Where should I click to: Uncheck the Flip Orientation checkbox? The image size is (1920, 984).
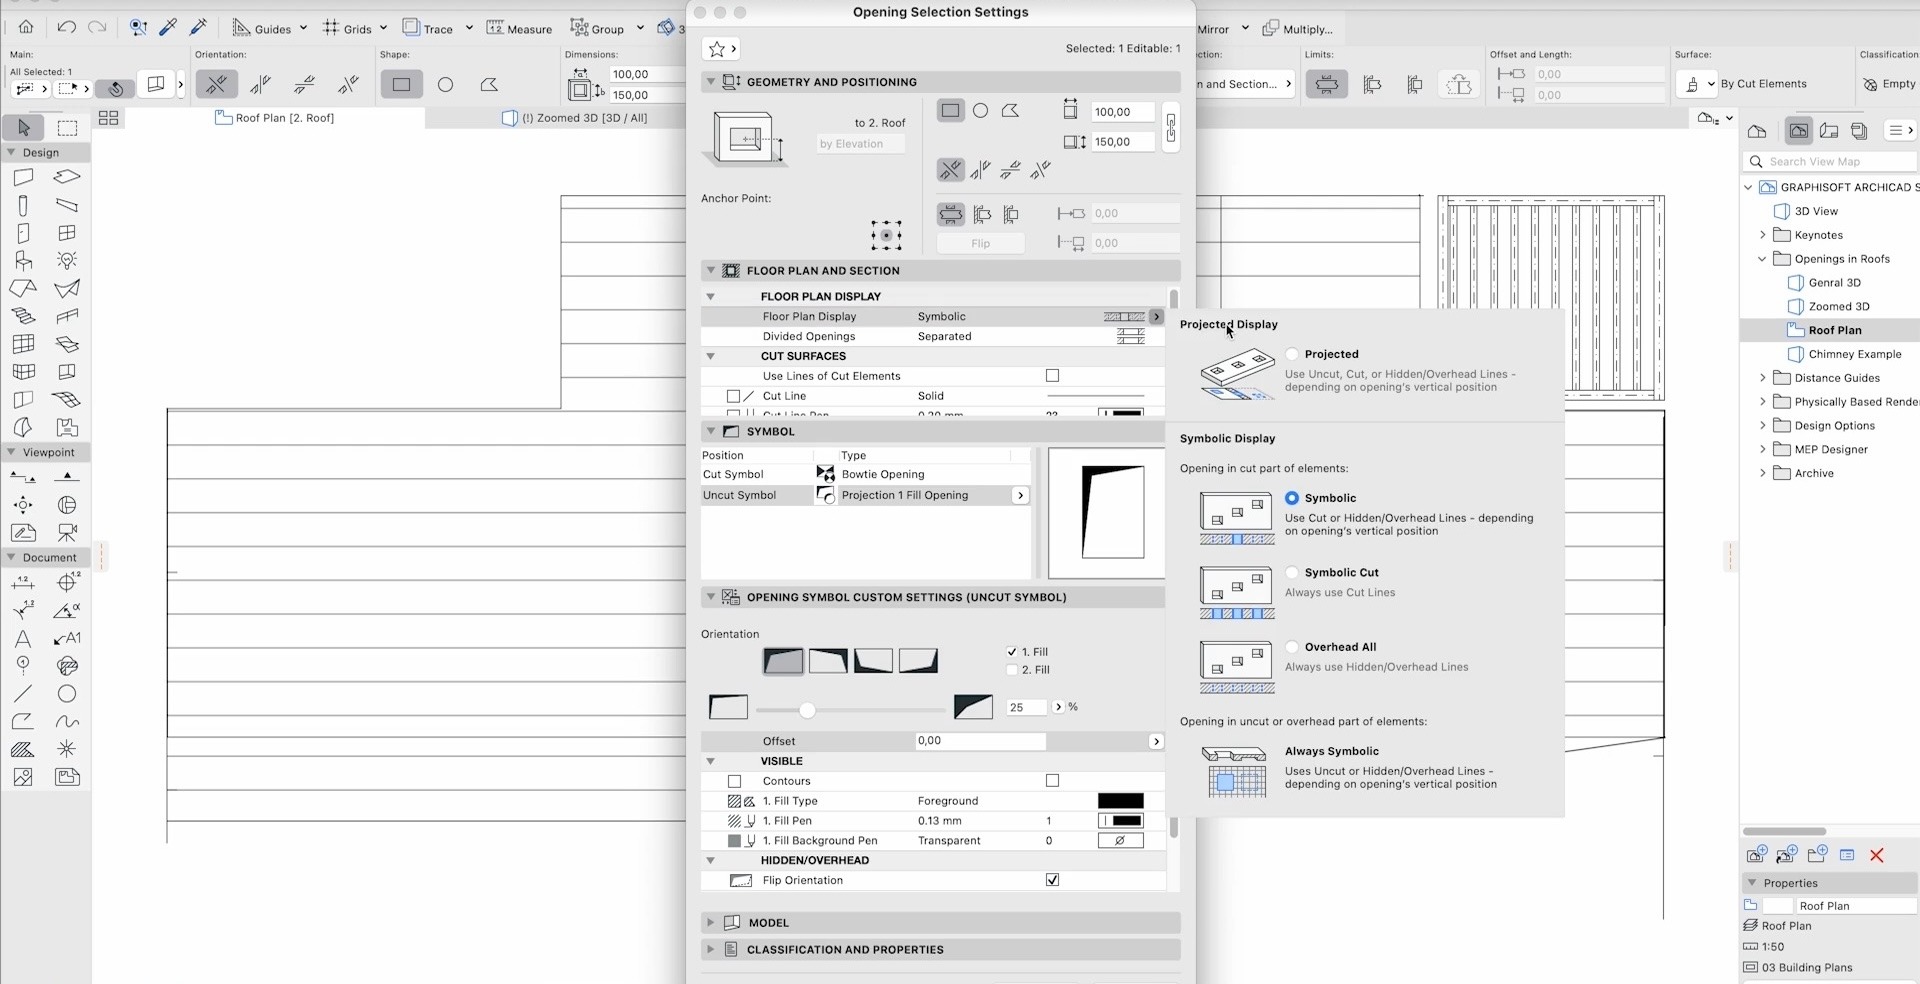click(1052, 880)
